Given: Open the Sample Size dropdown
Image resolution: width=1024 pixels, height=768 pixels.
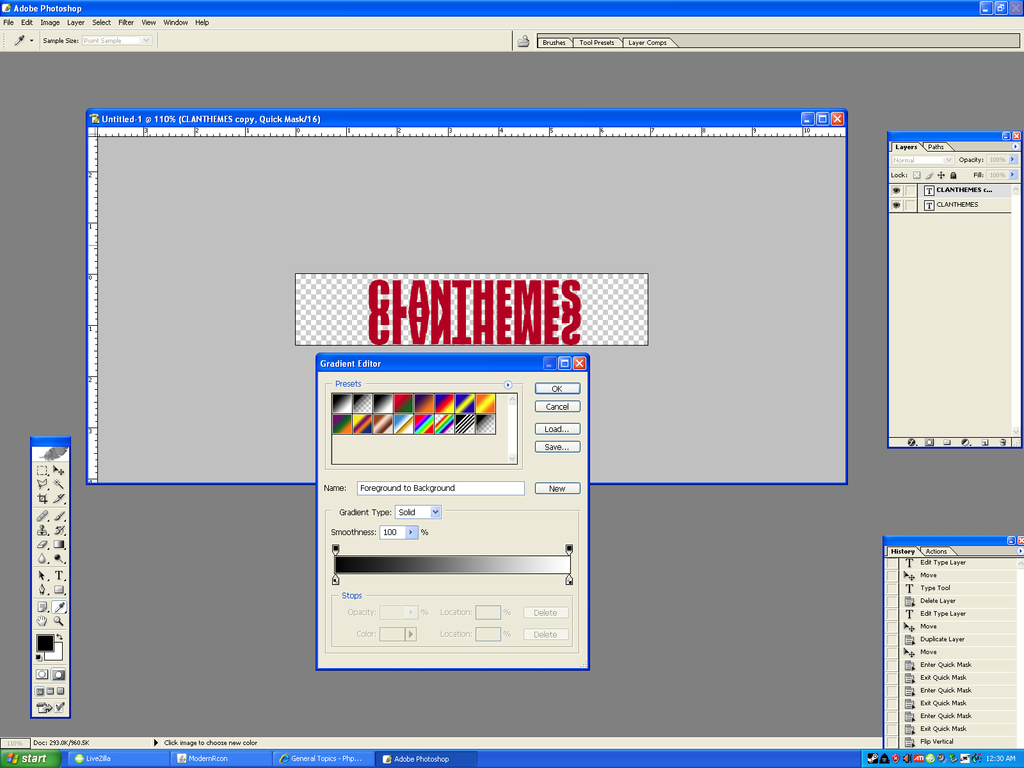Looking at the screenshot, I should point(118,40).
